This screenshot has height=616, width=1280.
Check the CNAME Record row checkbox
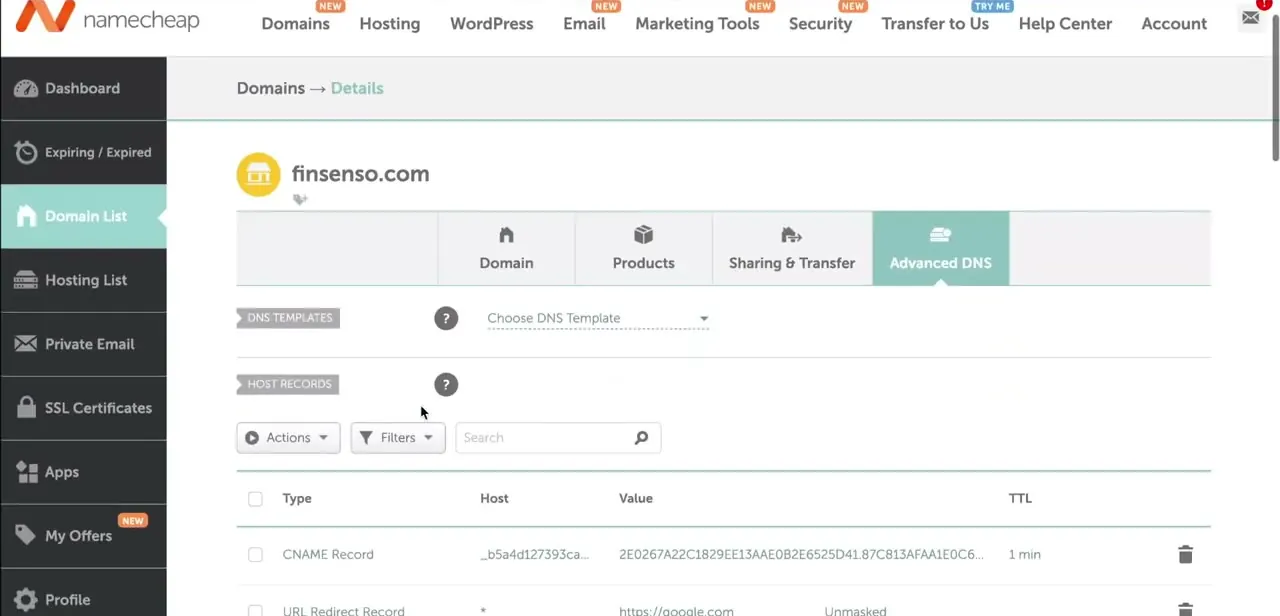(x=255, y=554)
